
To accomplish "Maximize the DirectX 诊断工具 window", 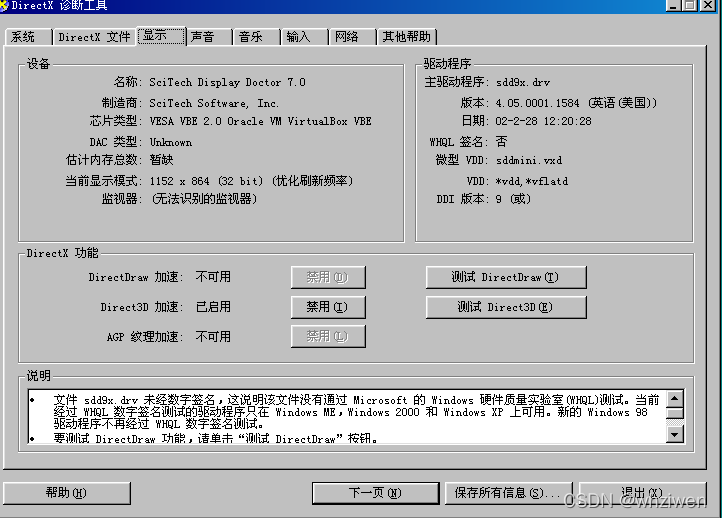I will click(690, 5).
